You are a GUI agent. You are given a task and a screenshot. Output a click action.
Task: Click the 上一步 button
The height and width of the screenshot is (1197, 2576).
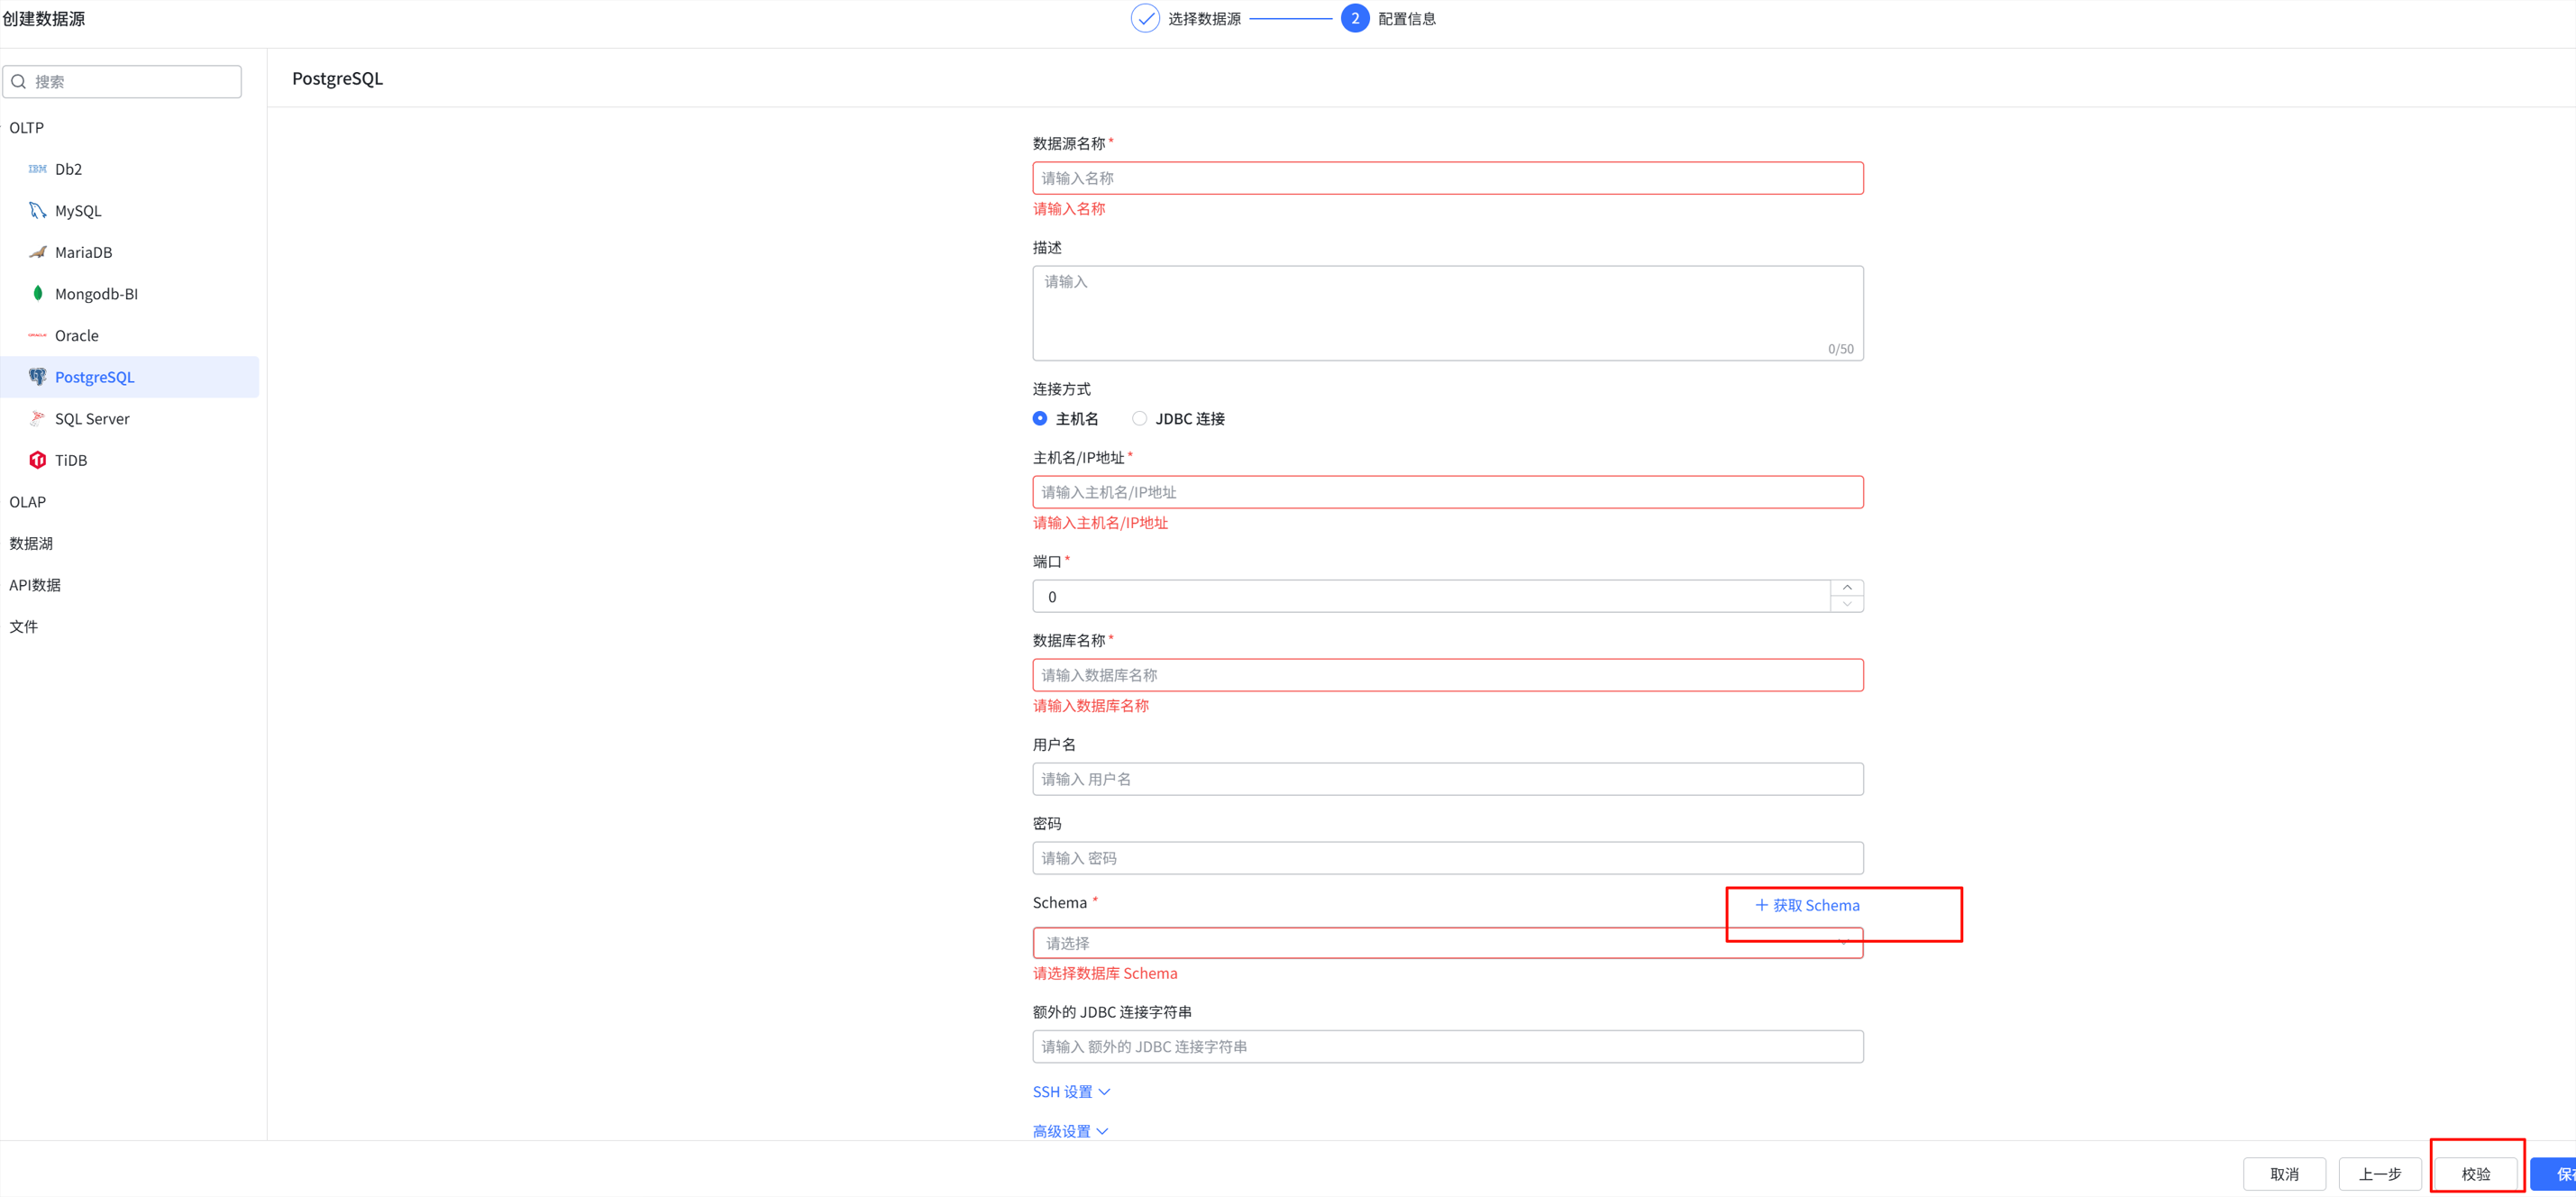tap(2379, 1174)
